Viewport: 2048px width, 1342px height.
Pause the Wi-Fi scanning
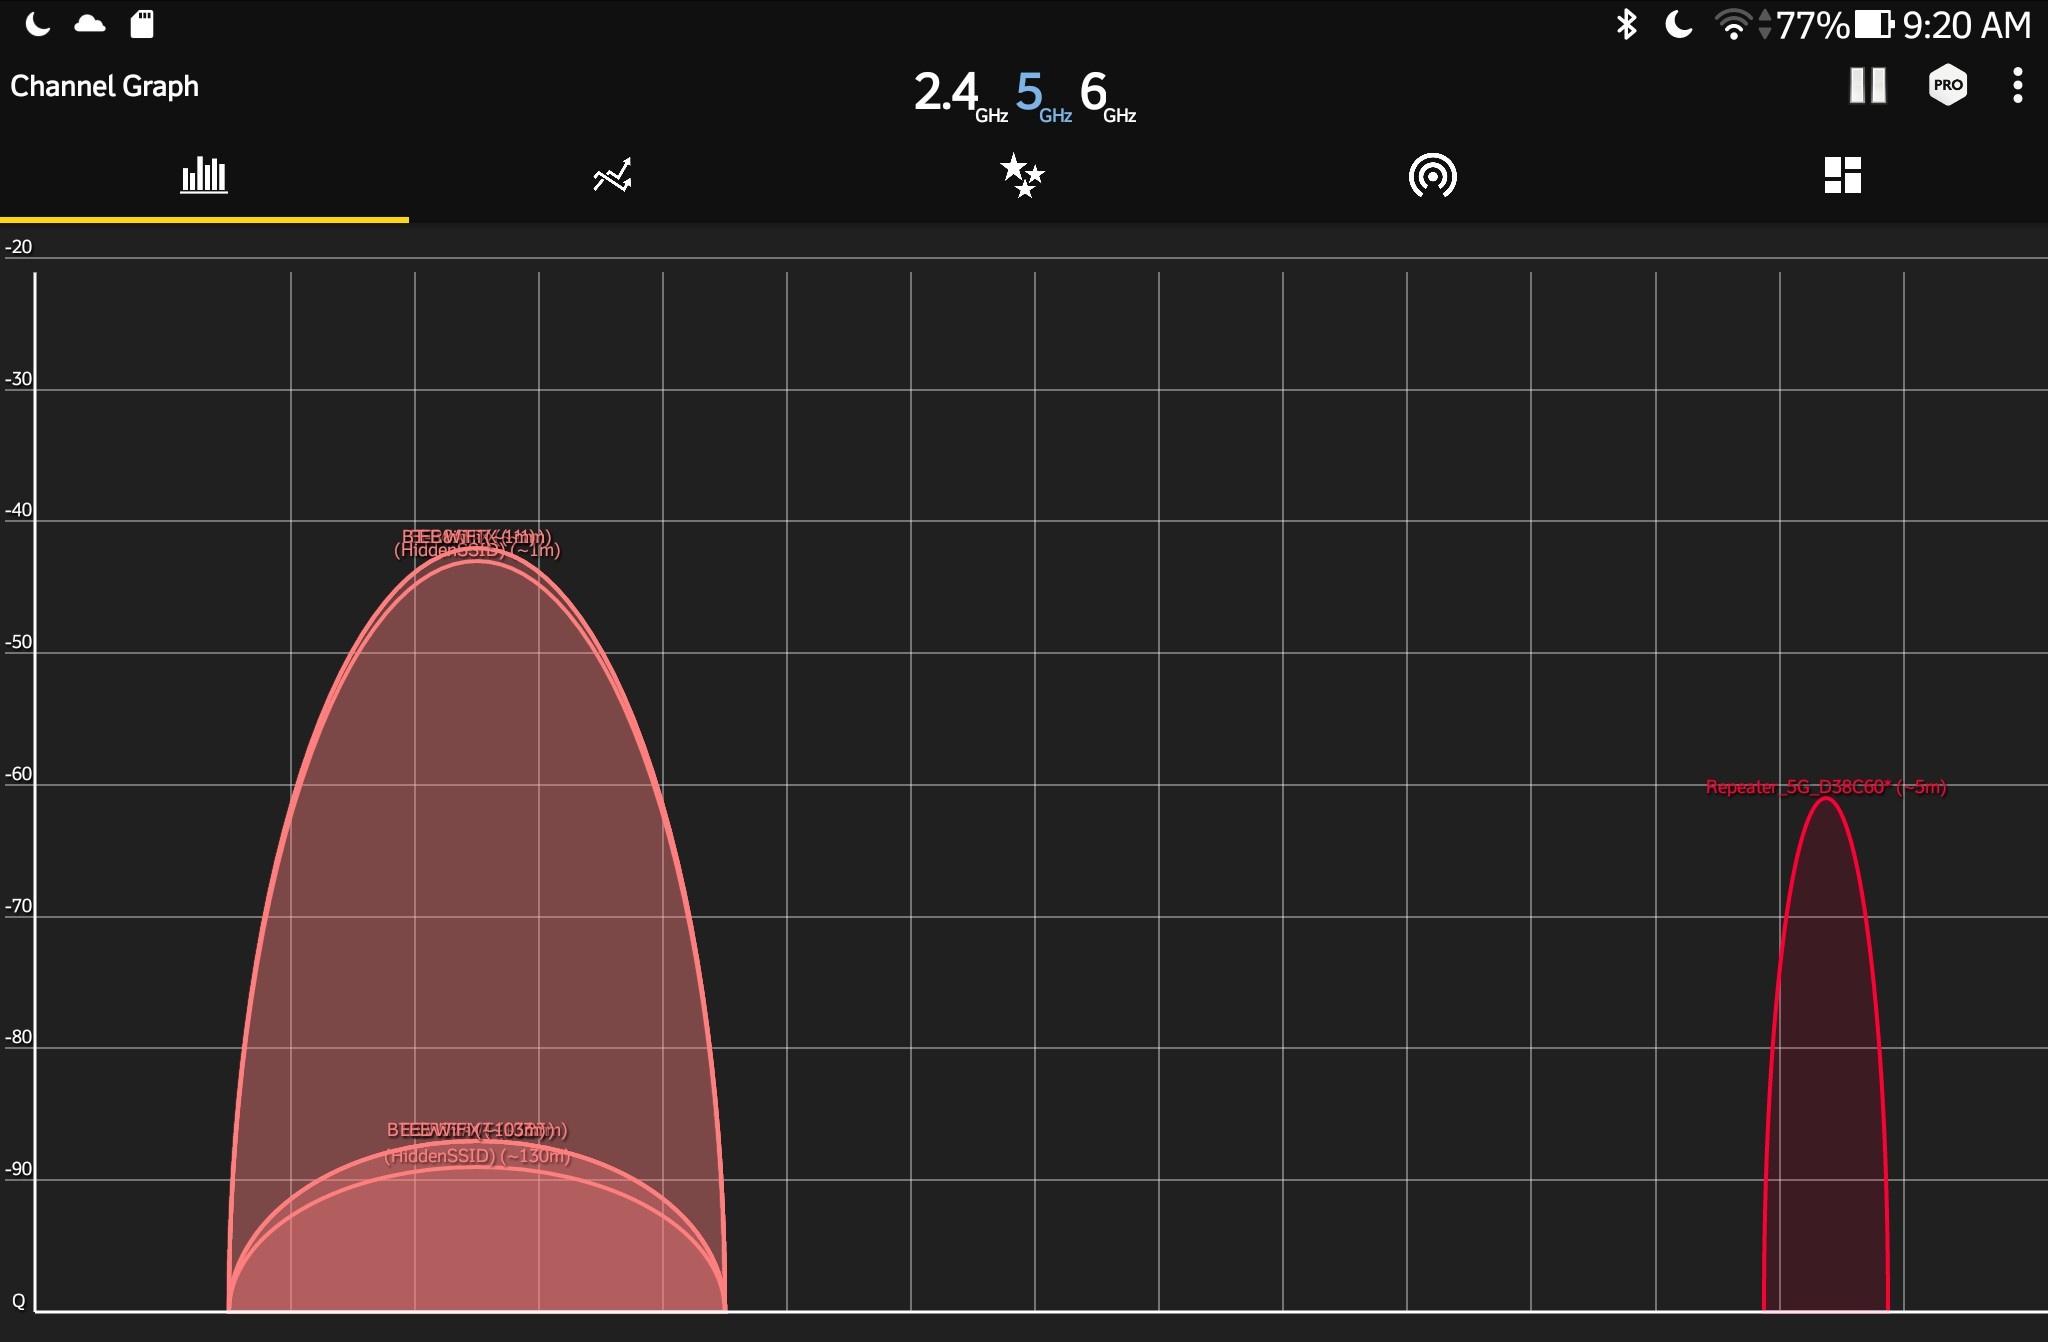pos(1867,86)
